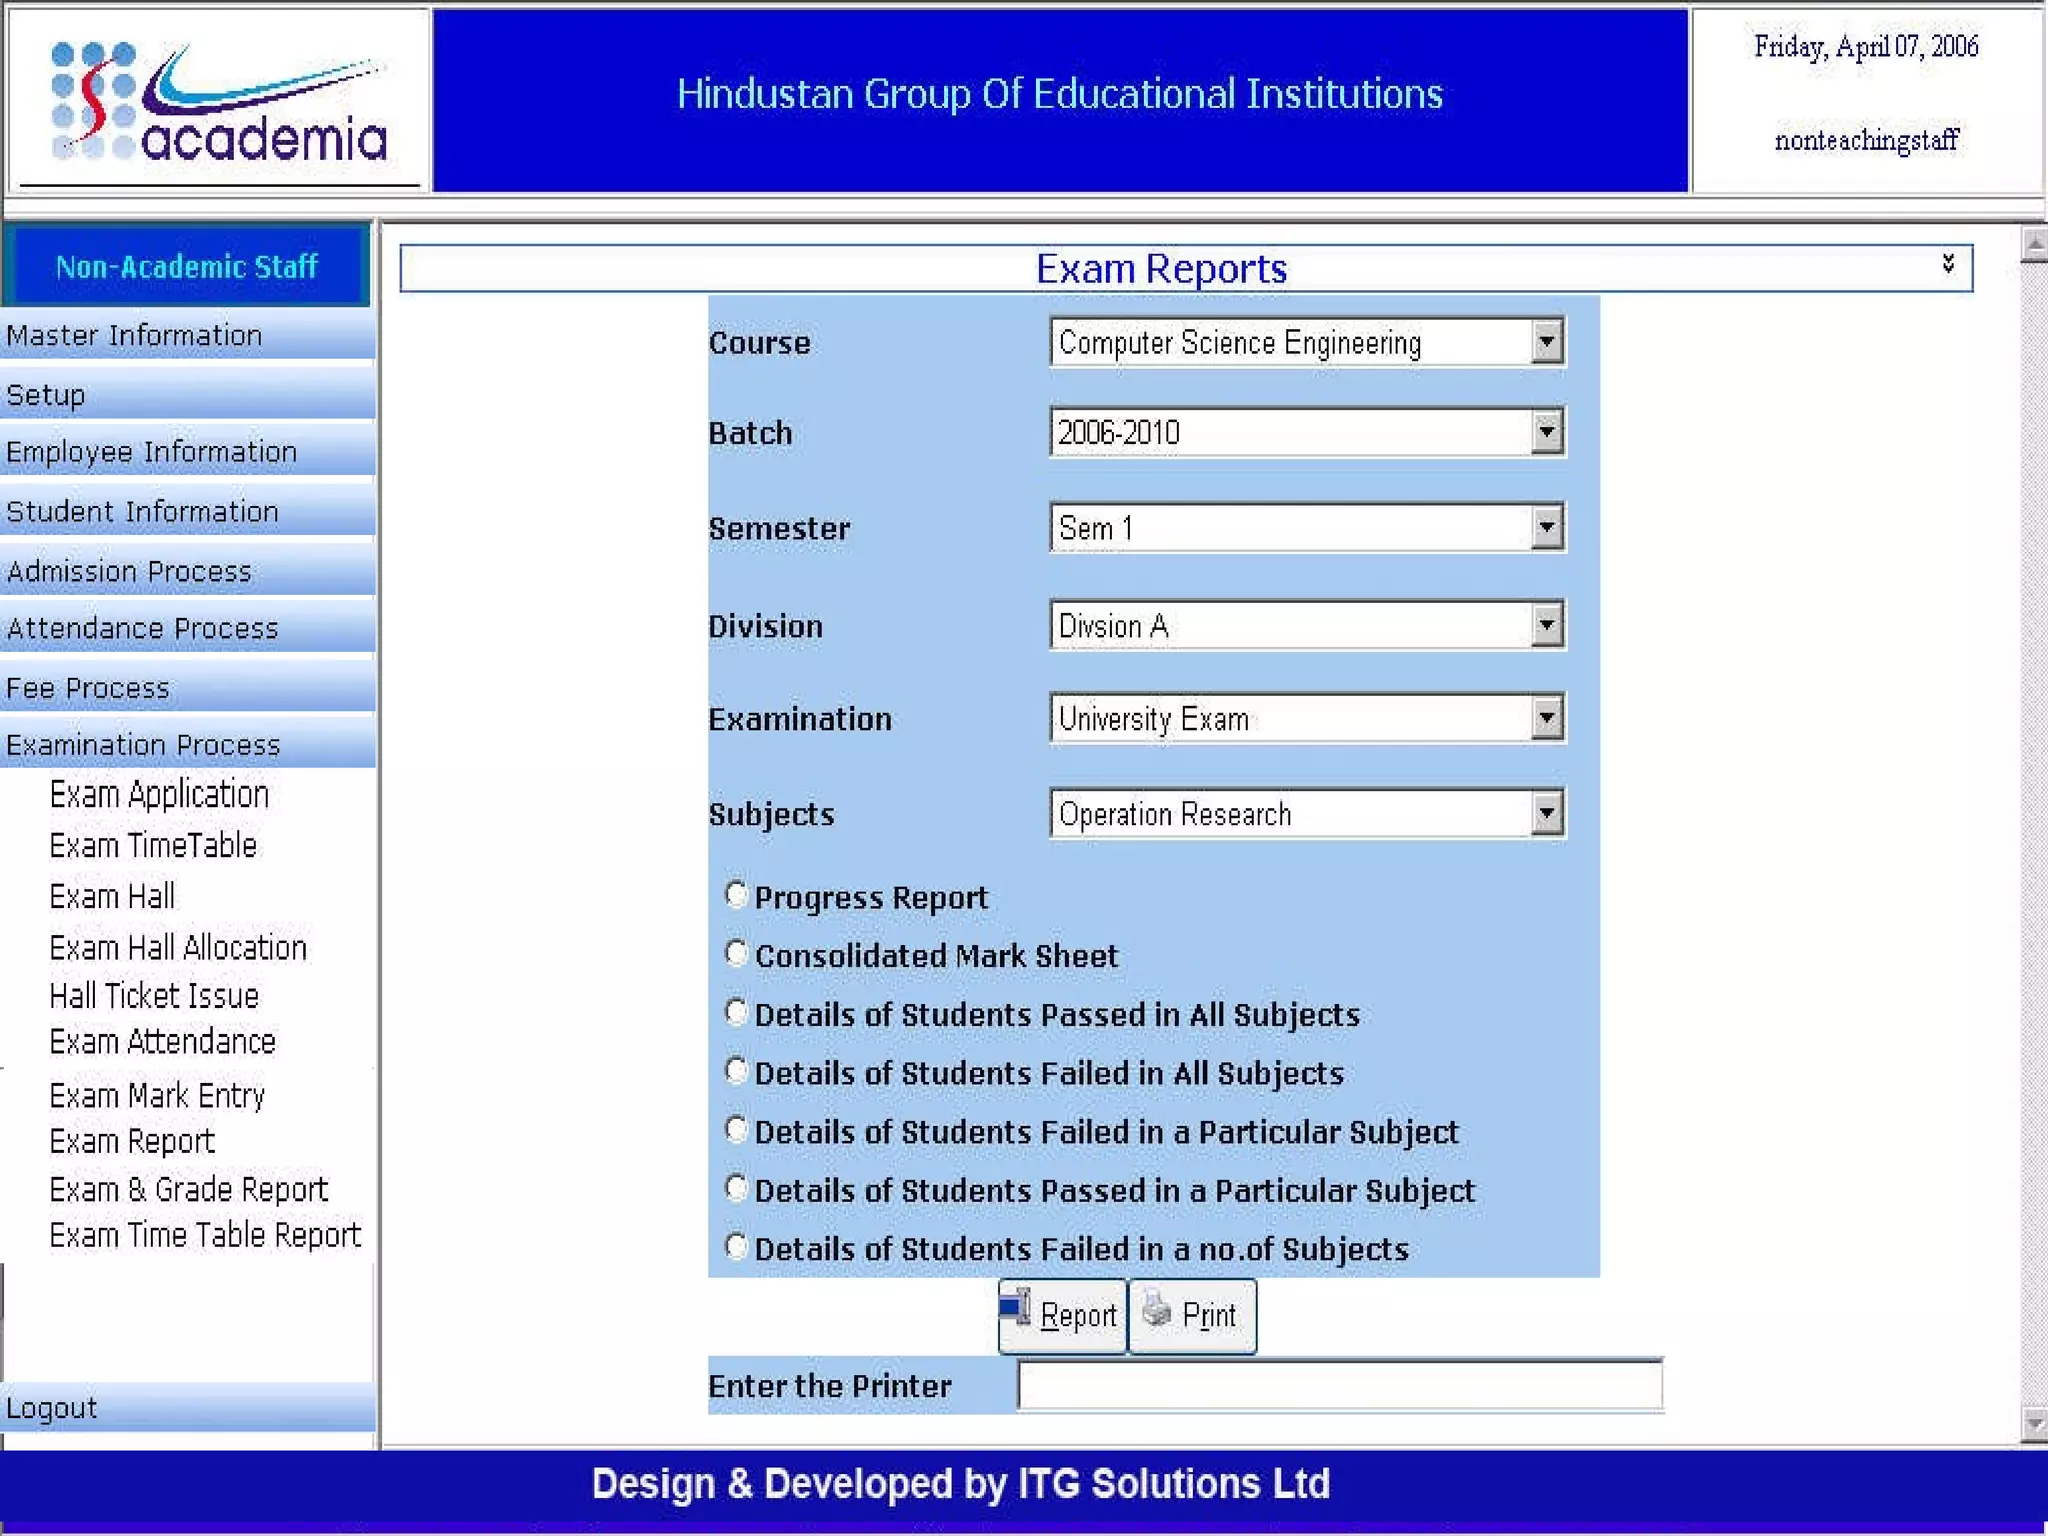Select the Progress Report radio button
This screenshot has height=1536, width=2048.
coord(736,894)
